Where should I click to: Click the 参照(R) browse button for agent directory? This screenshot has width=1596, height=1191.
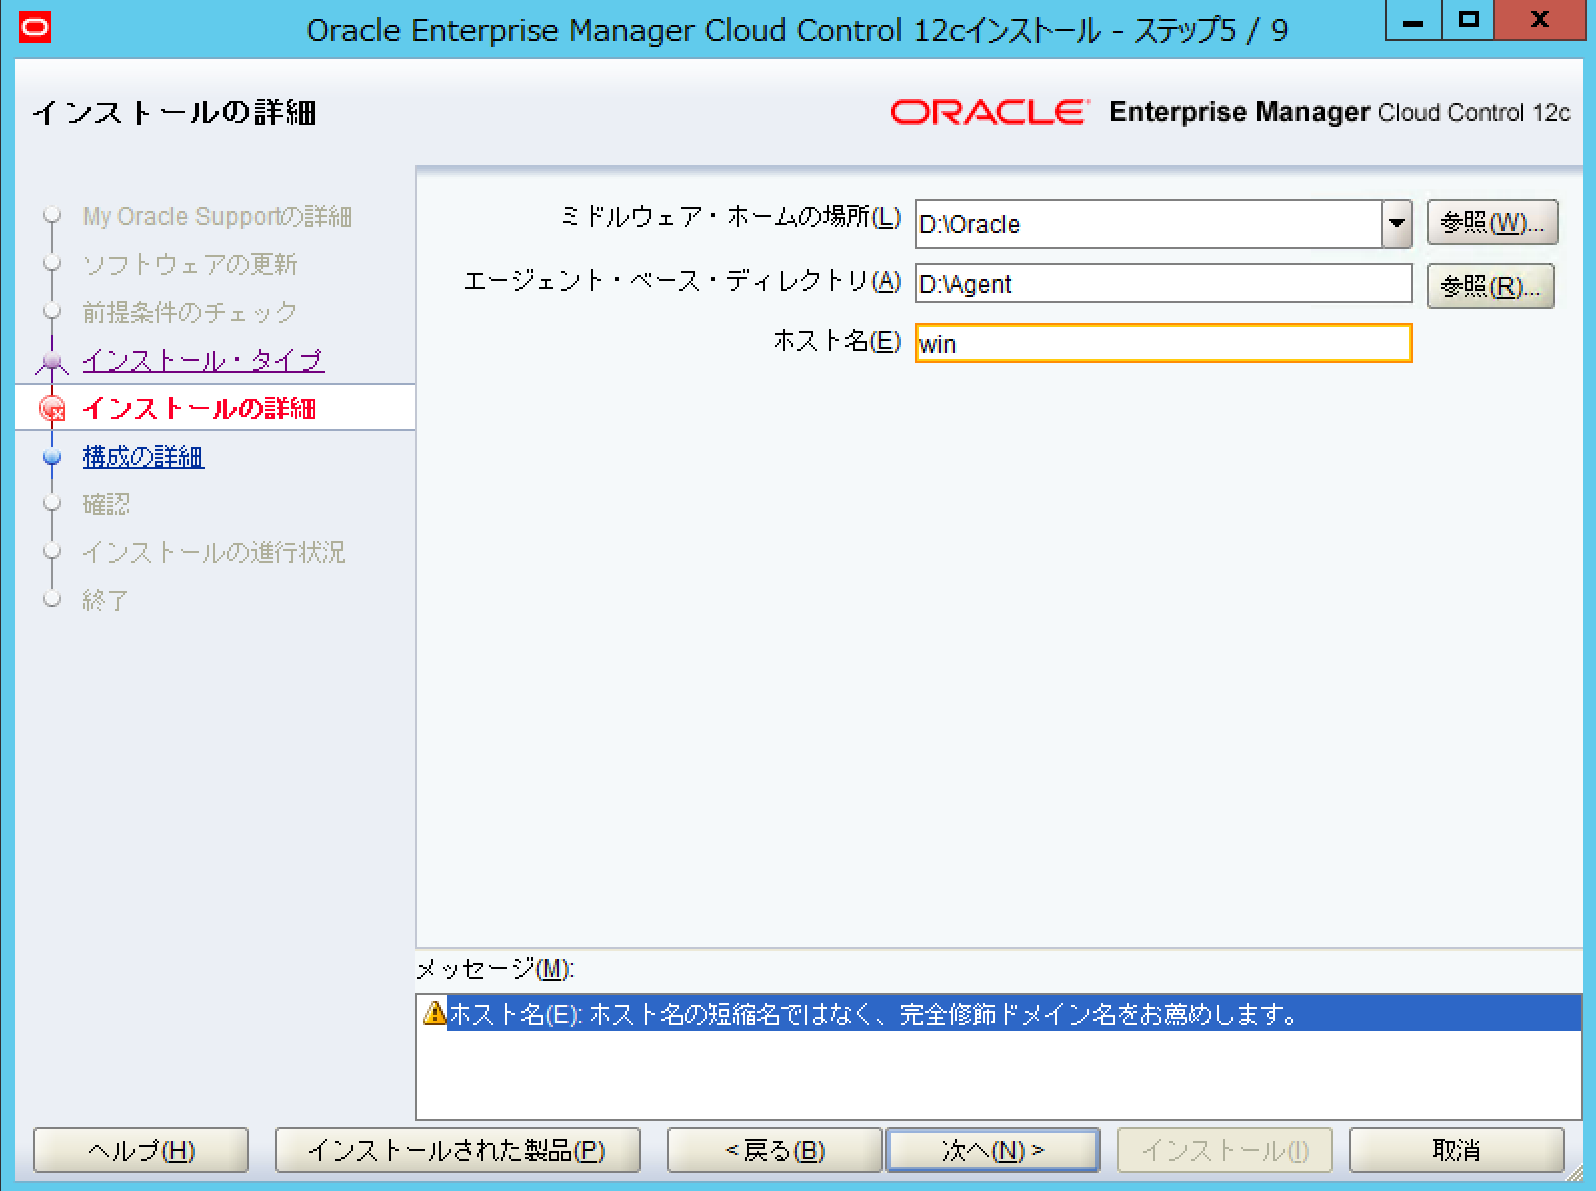1489,287
